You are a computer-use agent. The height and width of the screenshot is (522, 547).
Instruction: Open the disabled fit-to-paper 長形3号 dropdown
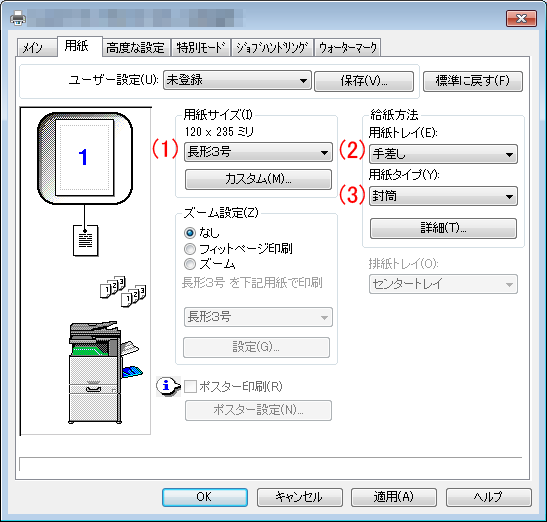click(258, 317)
